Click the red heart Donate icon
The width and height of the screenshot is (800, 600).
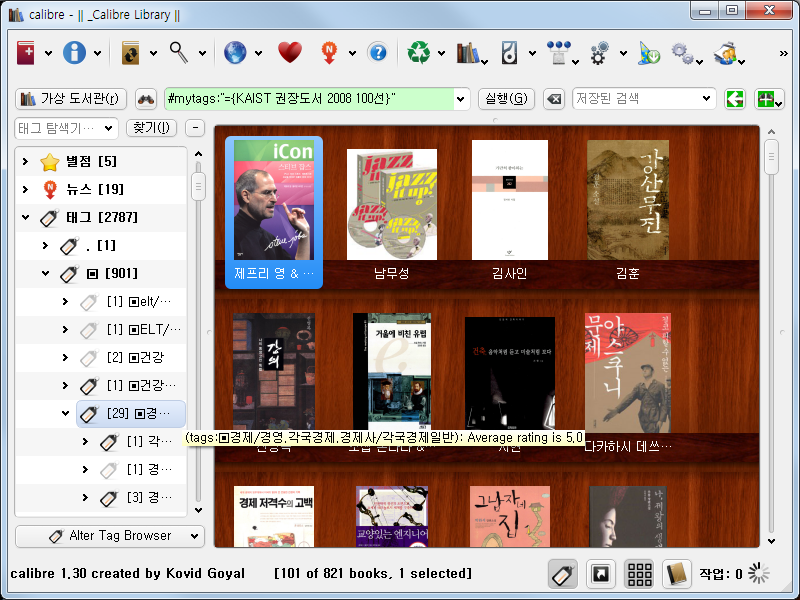coord(290,52)
